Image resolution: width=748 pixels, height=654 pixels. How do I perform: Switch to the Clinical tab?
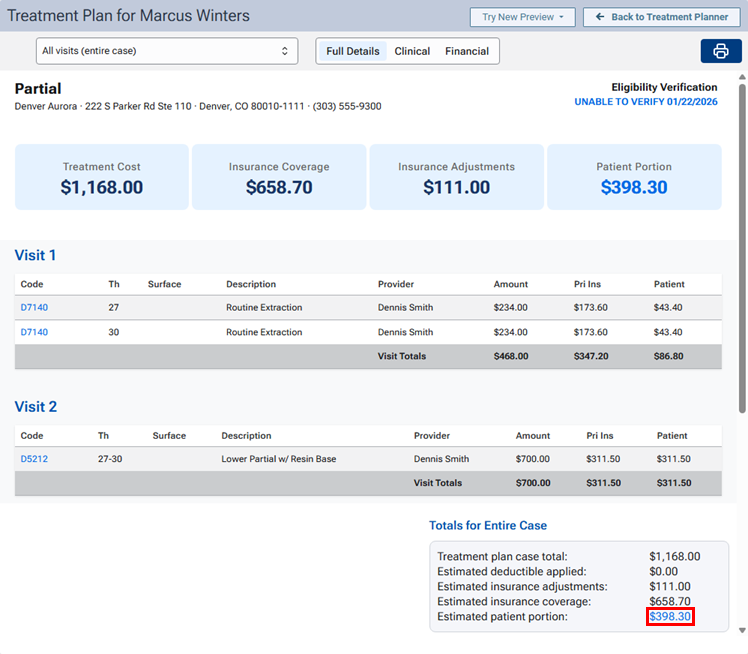coord(412,51)
